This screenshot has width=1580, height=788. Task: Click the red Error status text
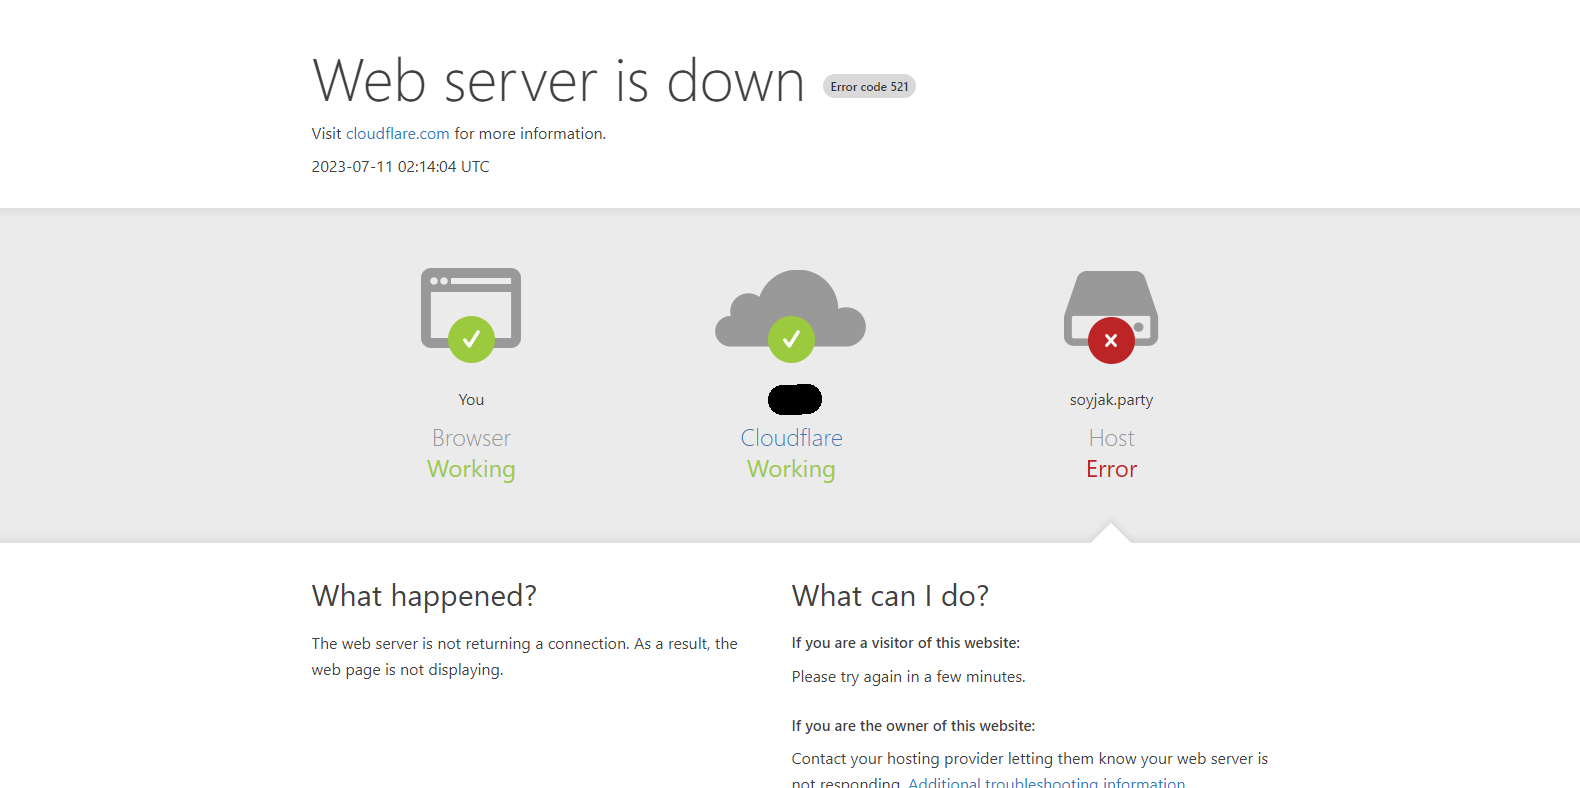coord(1111,469)
